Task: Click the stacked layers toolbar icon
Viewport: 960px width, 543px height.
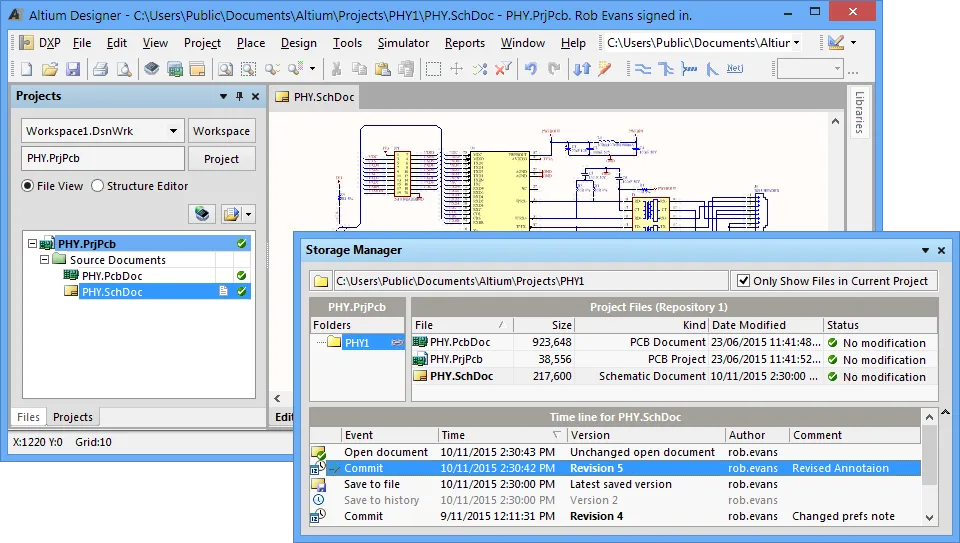Action: (151, 69)
